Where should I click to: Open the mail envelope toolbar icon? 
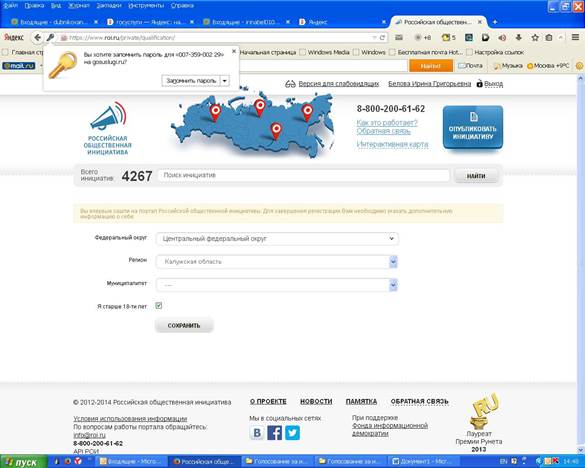tap(399, 37)
